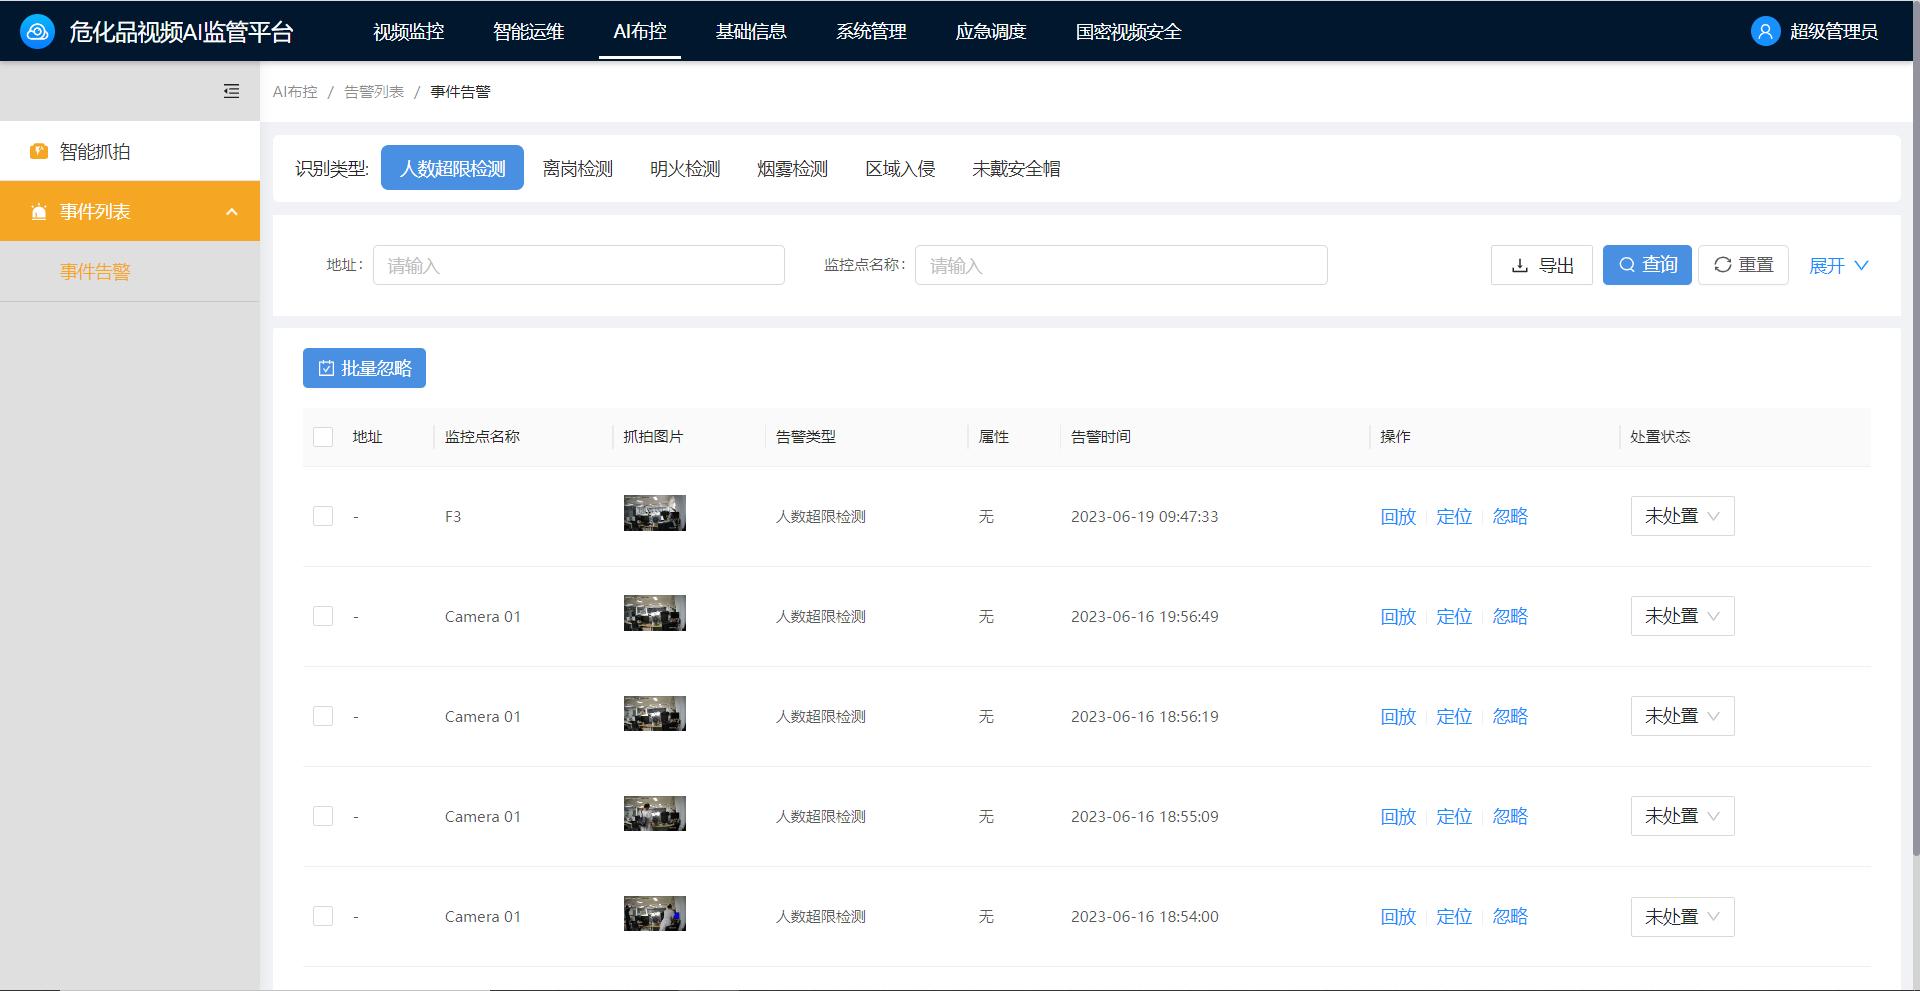Viewport: 1920px width, 991px height.
Task: Click the platform logo icon
Action: [x=38, y=31]
